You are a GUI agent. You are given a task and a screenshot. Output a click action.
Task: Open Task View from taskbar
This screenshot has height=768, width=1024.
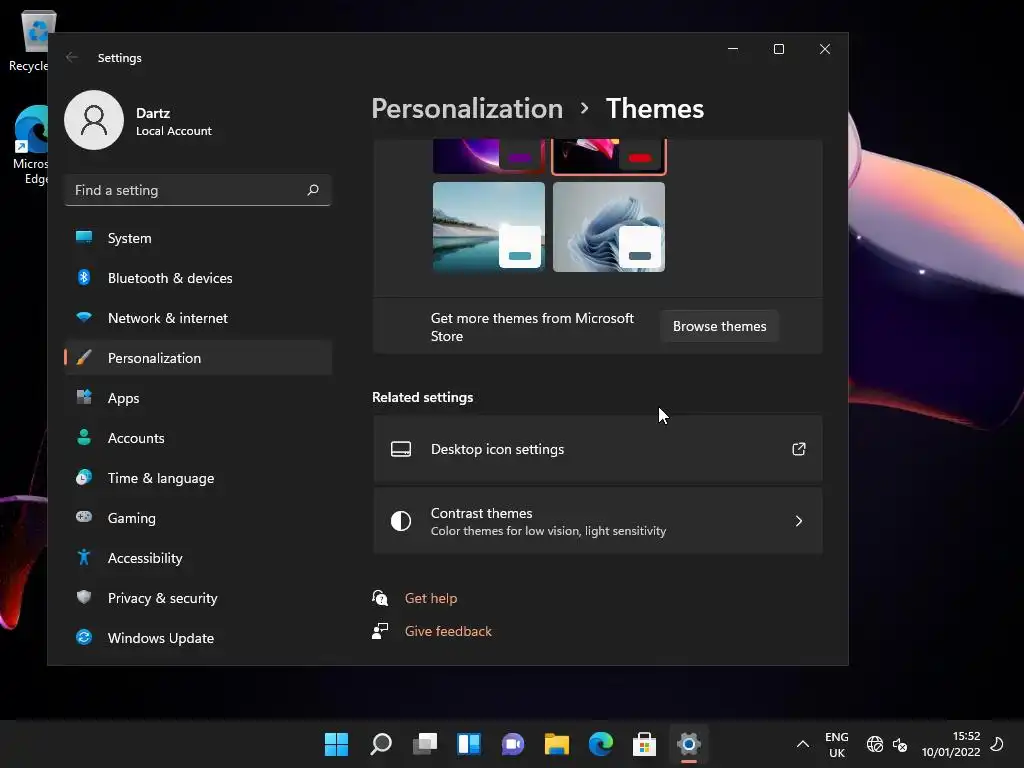pos(424,744)
